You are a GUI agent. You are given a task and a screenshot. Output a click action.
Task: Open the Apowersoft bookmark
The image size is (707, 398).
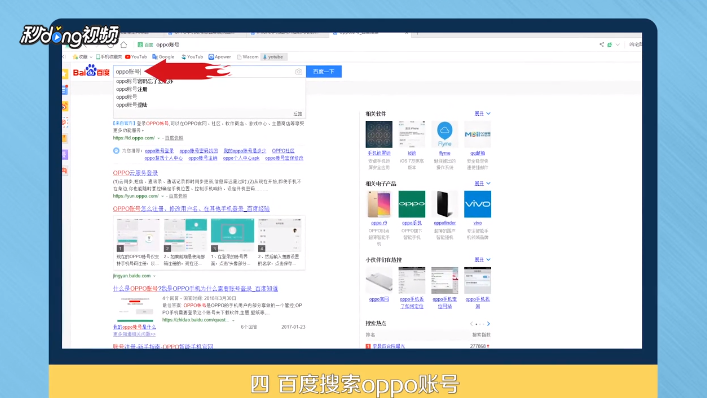[x=220, y=57]
